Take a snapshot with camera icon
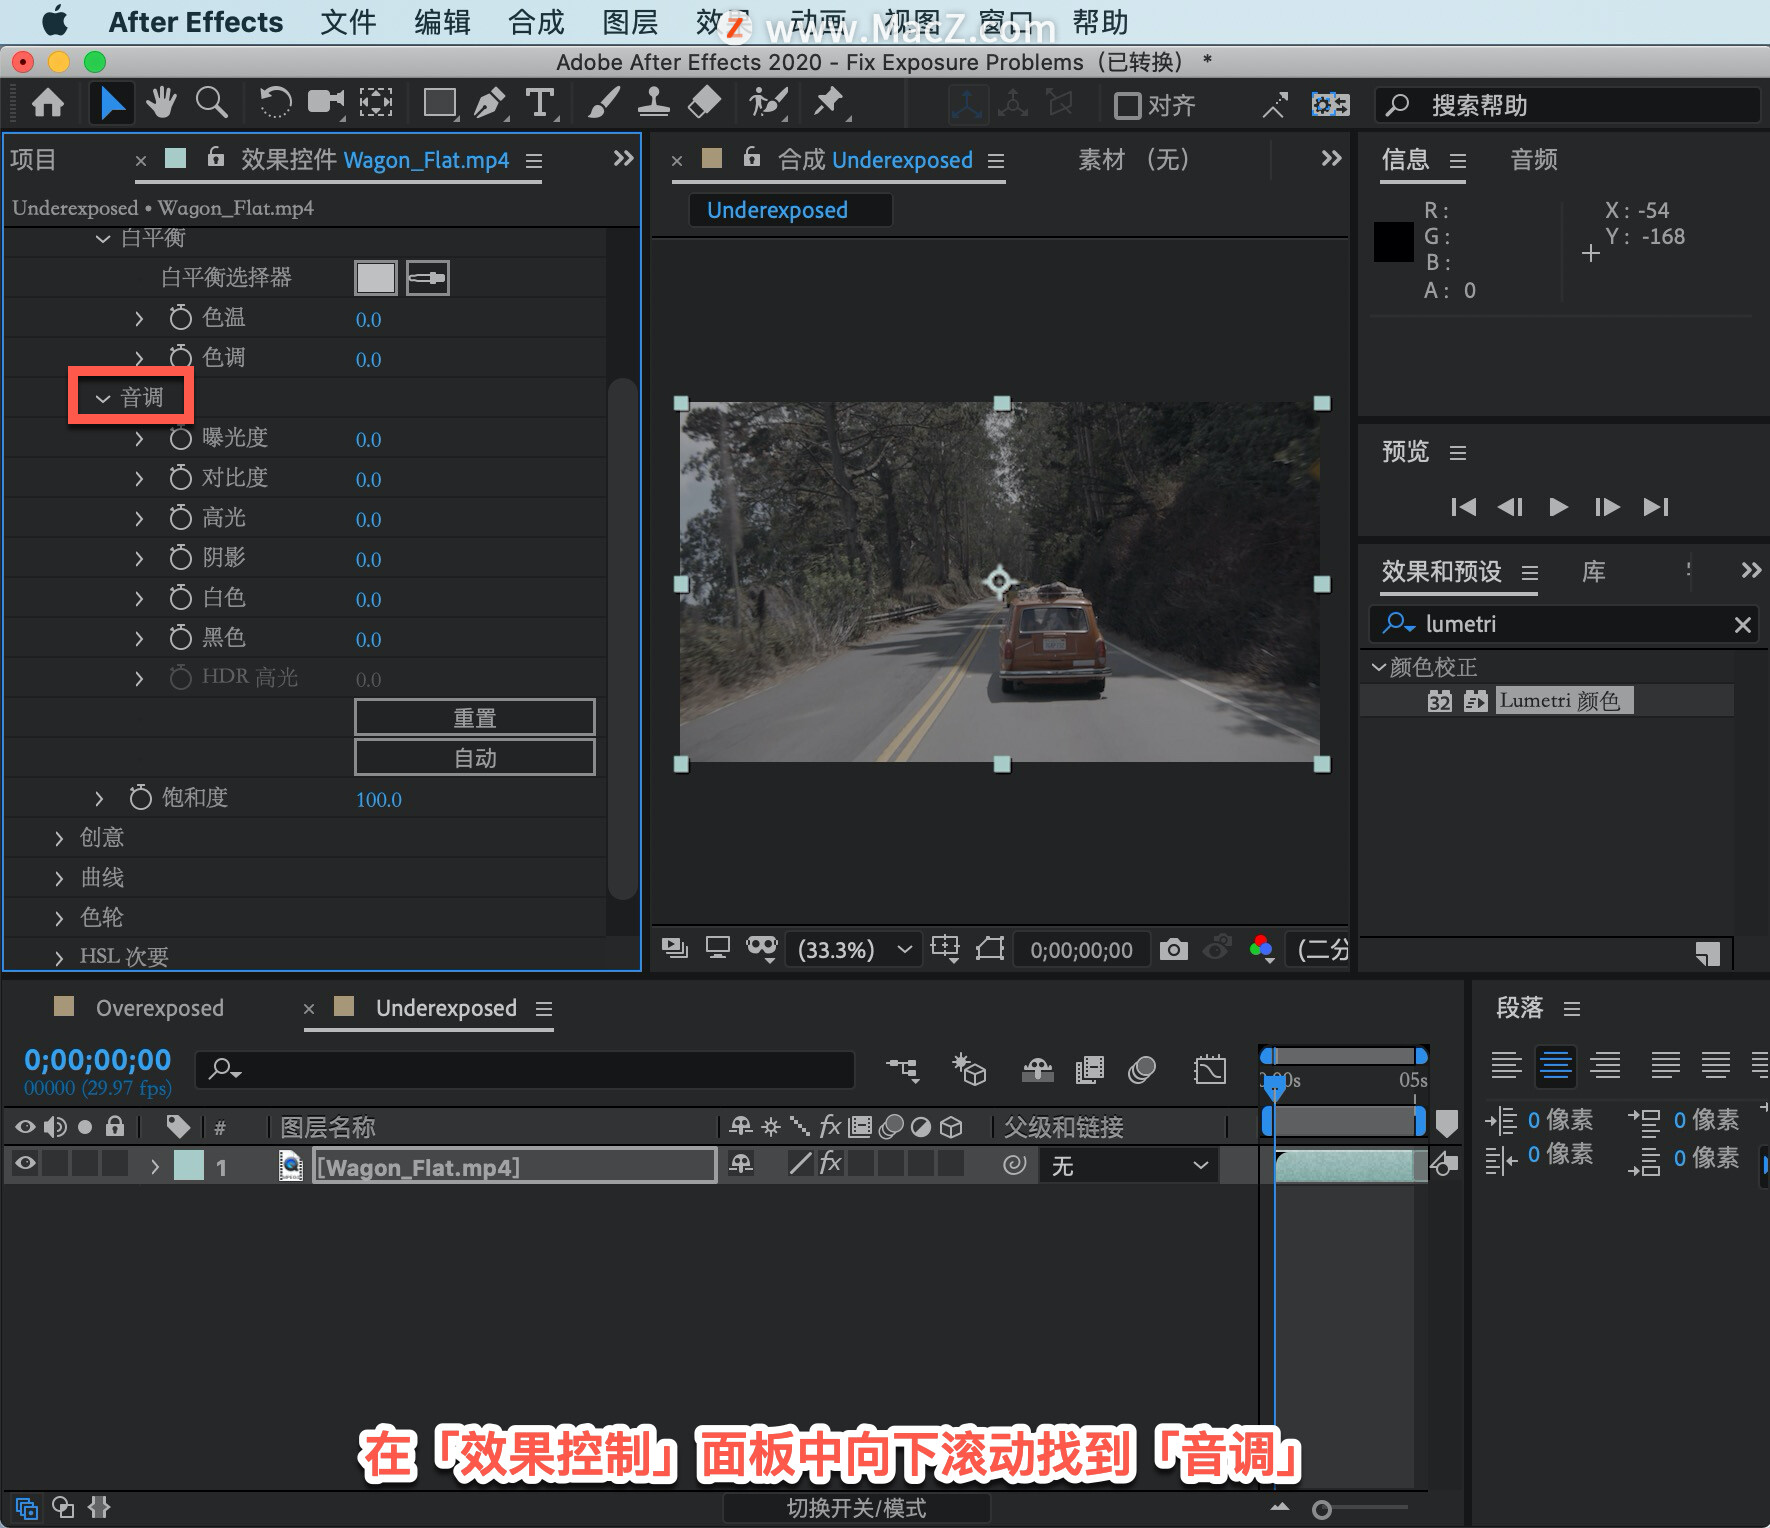 click(1173, 949)
